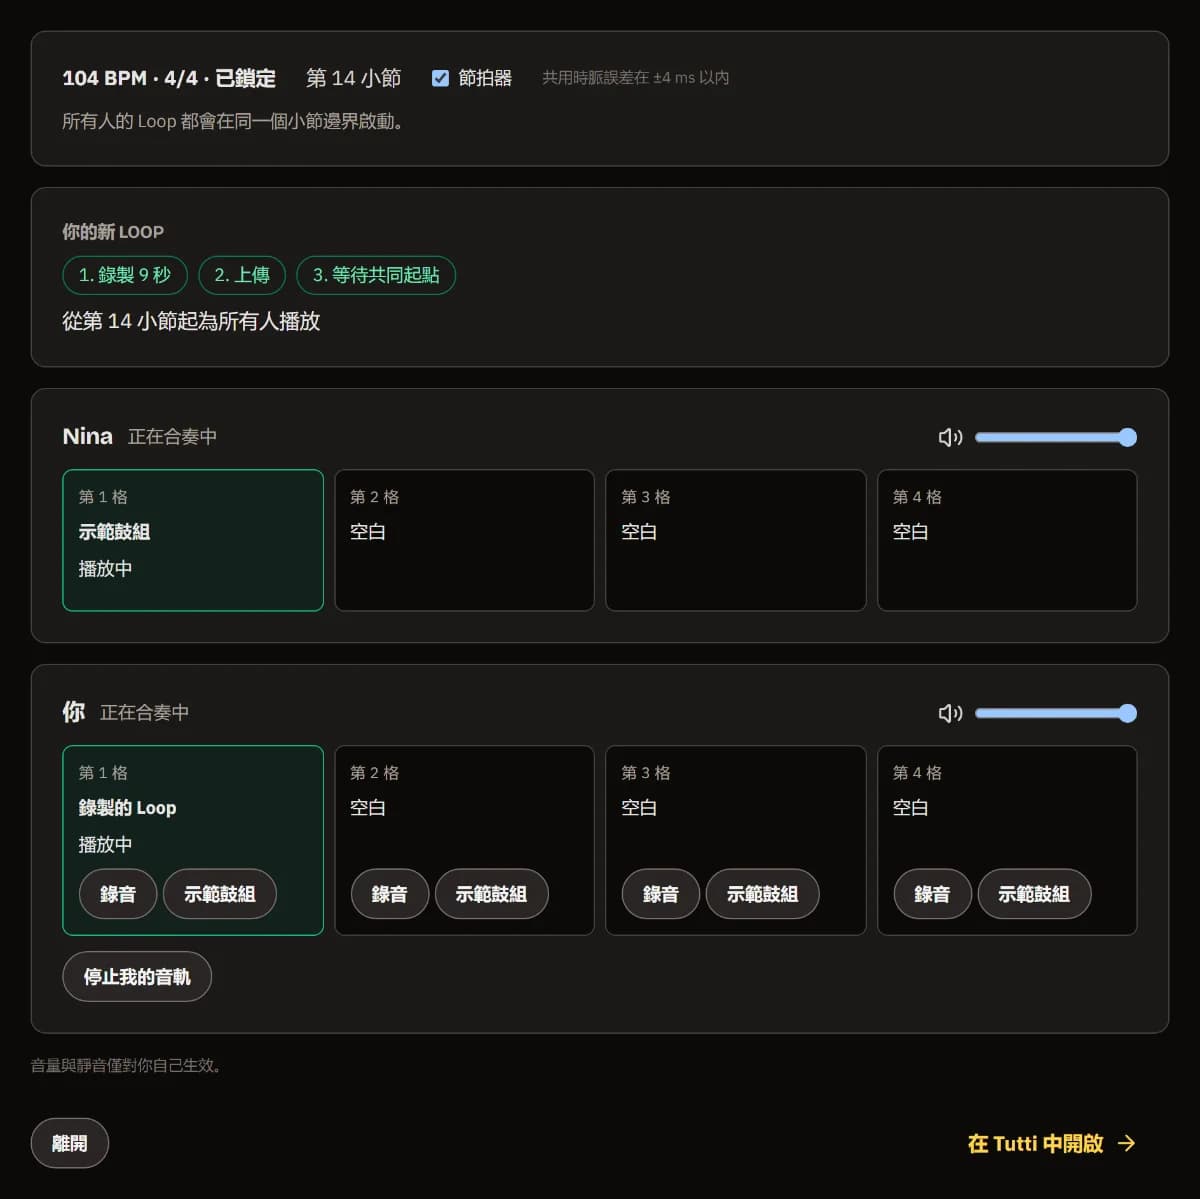
Task: Click the 你的新 LOOP heading
Action: point(113,232)
